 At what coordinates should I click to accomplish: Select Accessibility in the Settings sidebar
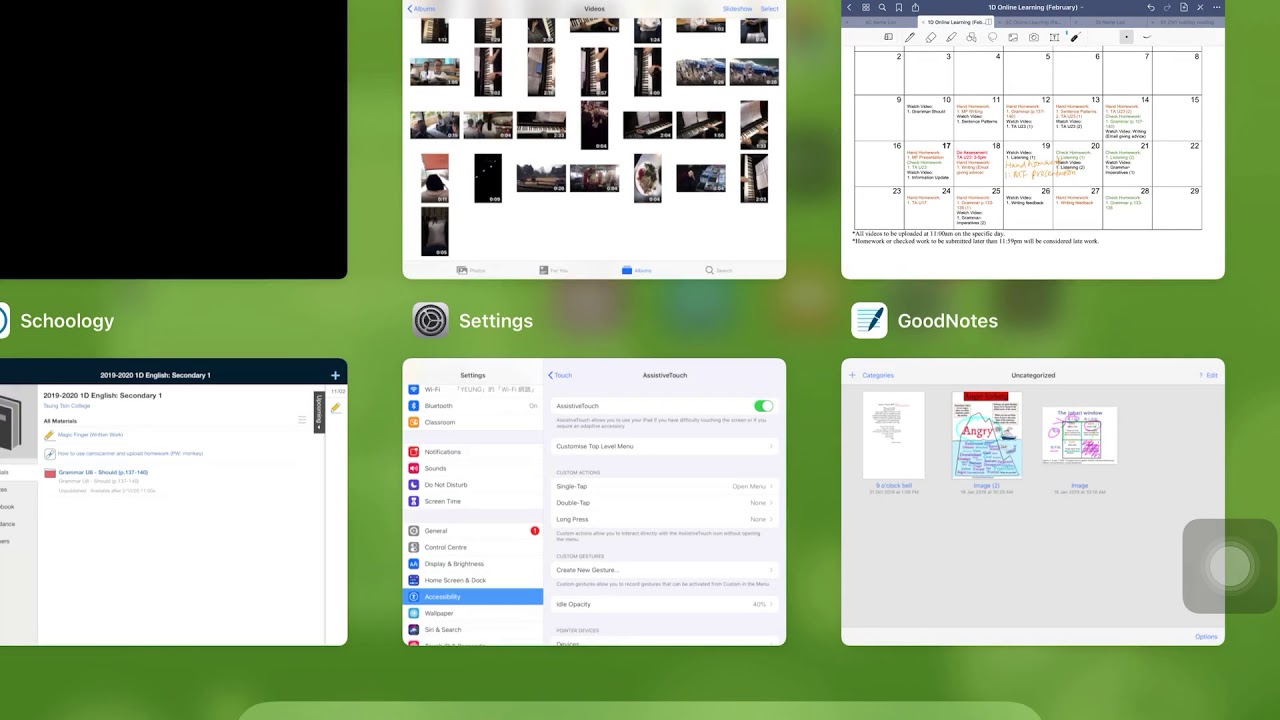click(x=473, y=597)
